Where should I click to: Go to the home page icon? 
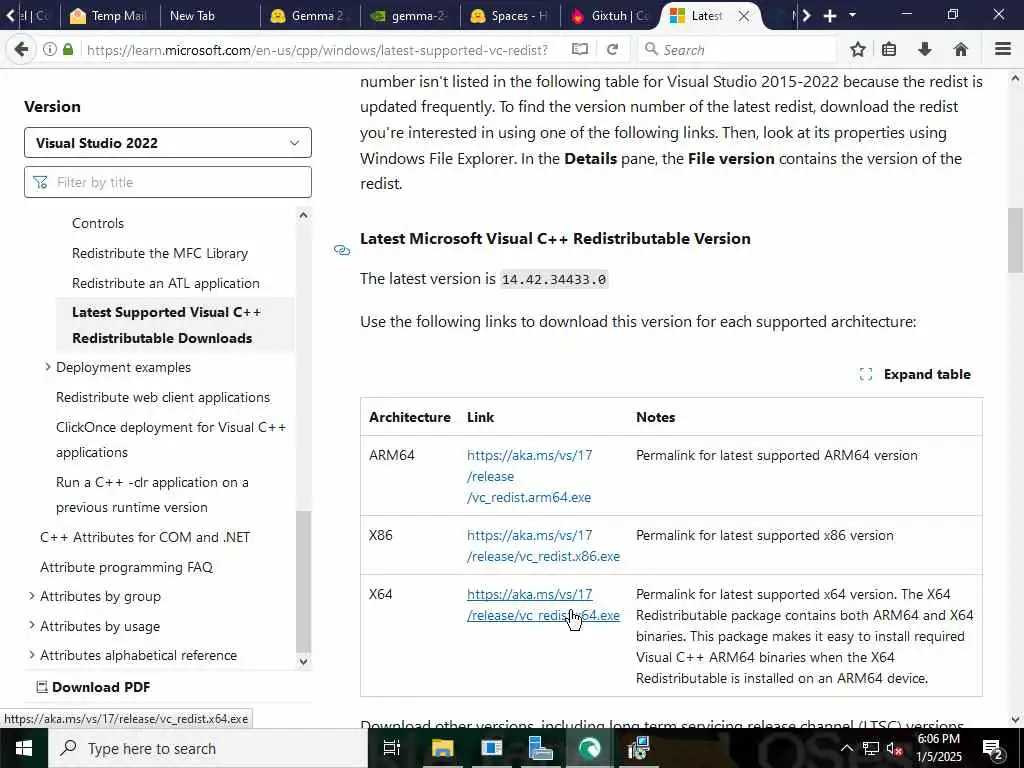[961, 50]
